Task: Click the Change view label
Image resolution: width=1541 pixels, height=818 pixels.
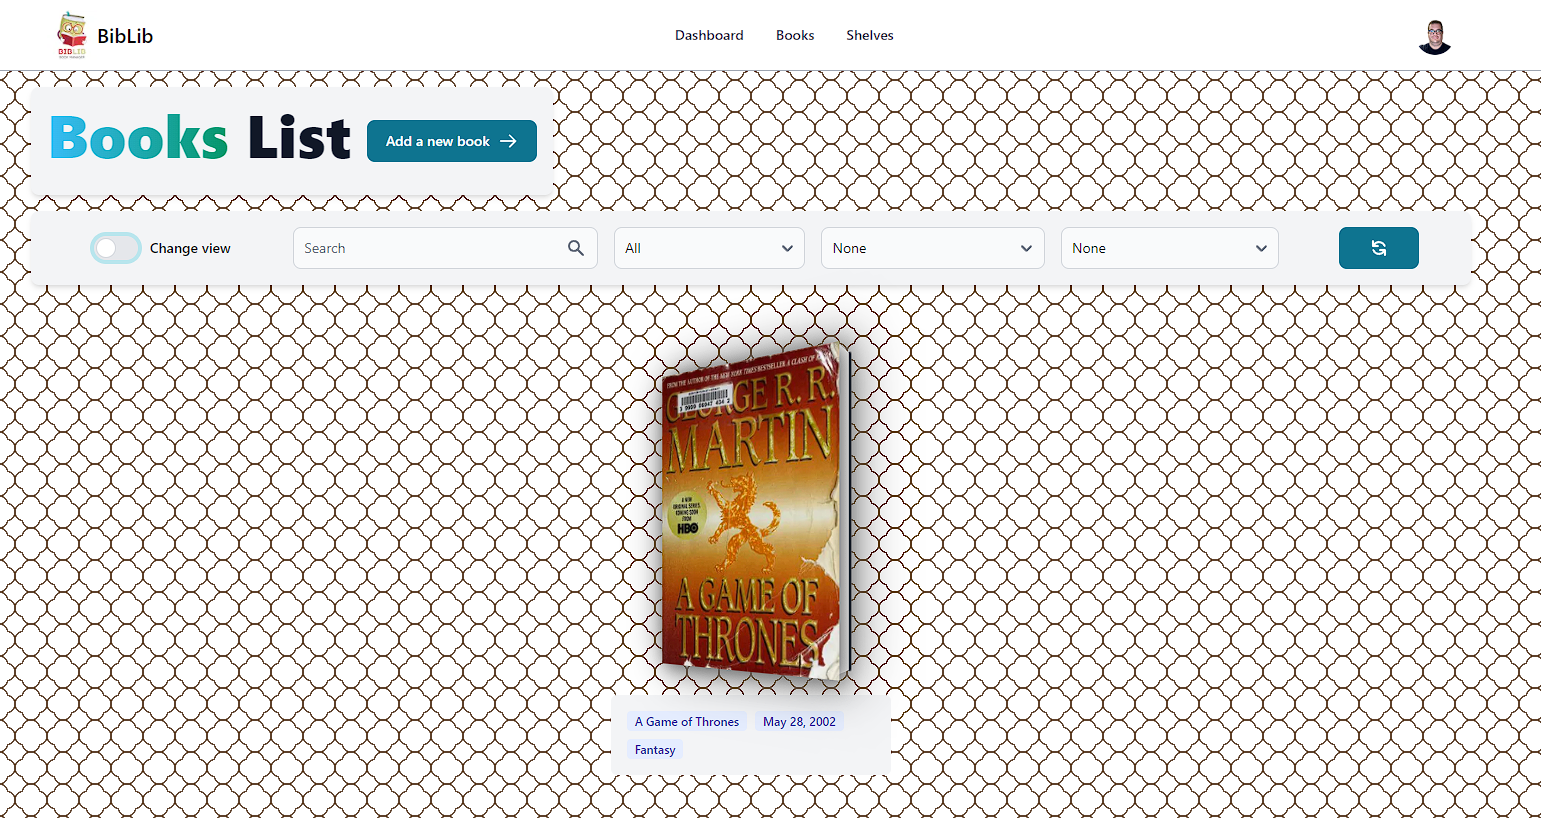Action: (190, 248)
